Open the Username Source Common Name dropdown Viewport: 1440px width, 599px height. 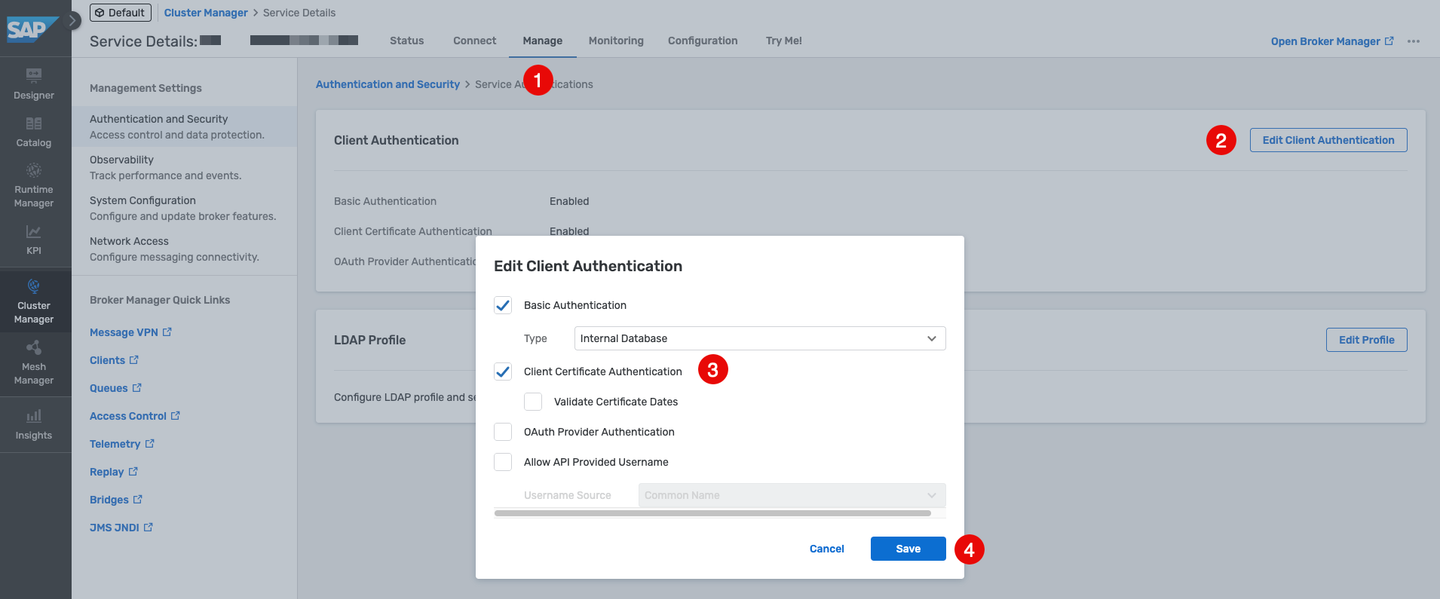click(792, 495)
